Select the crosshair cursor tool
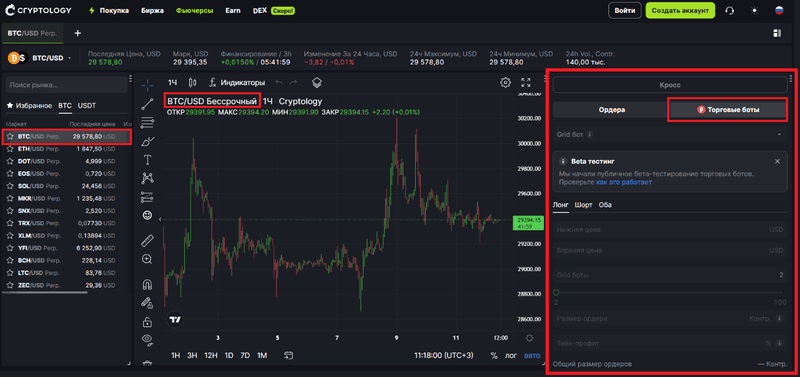This screenshot has width=800, height=377. (147, 85)
